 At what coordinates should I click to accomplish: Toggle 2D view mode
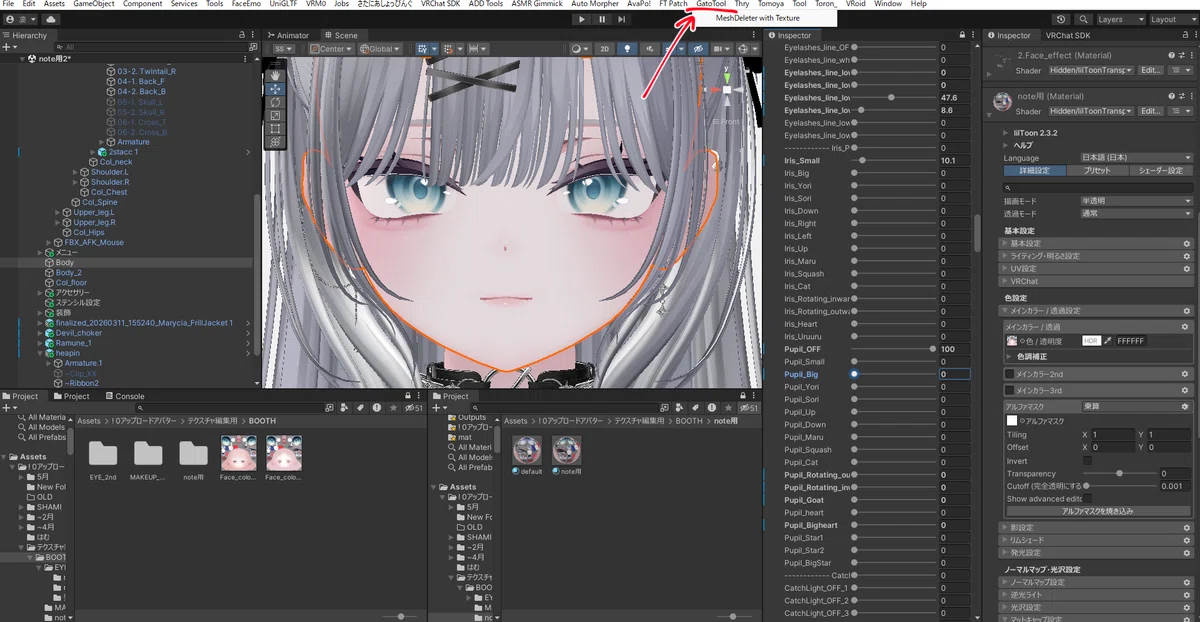(605, 49)
